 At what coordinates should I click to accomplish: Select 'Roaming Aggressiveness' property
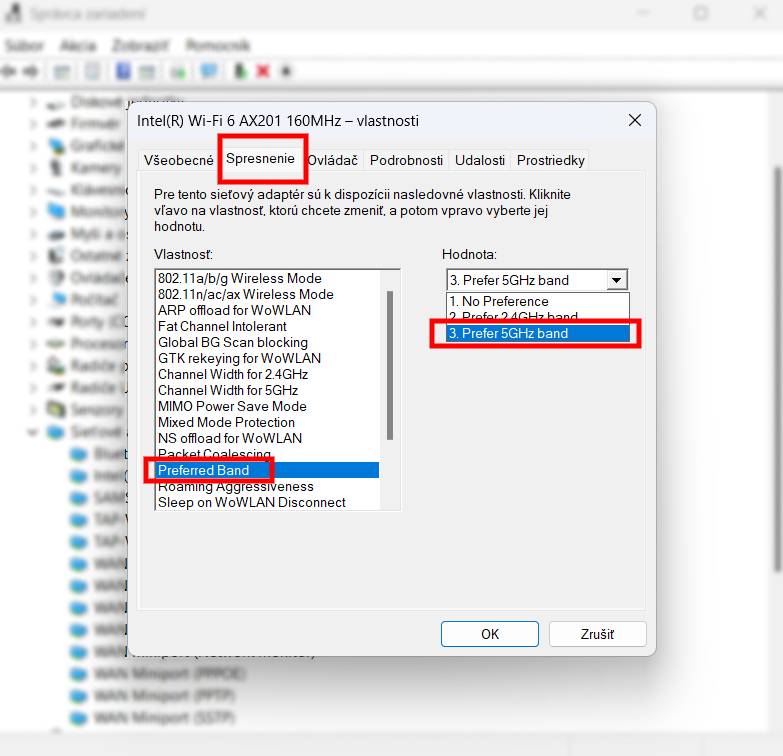coord(268,486)
